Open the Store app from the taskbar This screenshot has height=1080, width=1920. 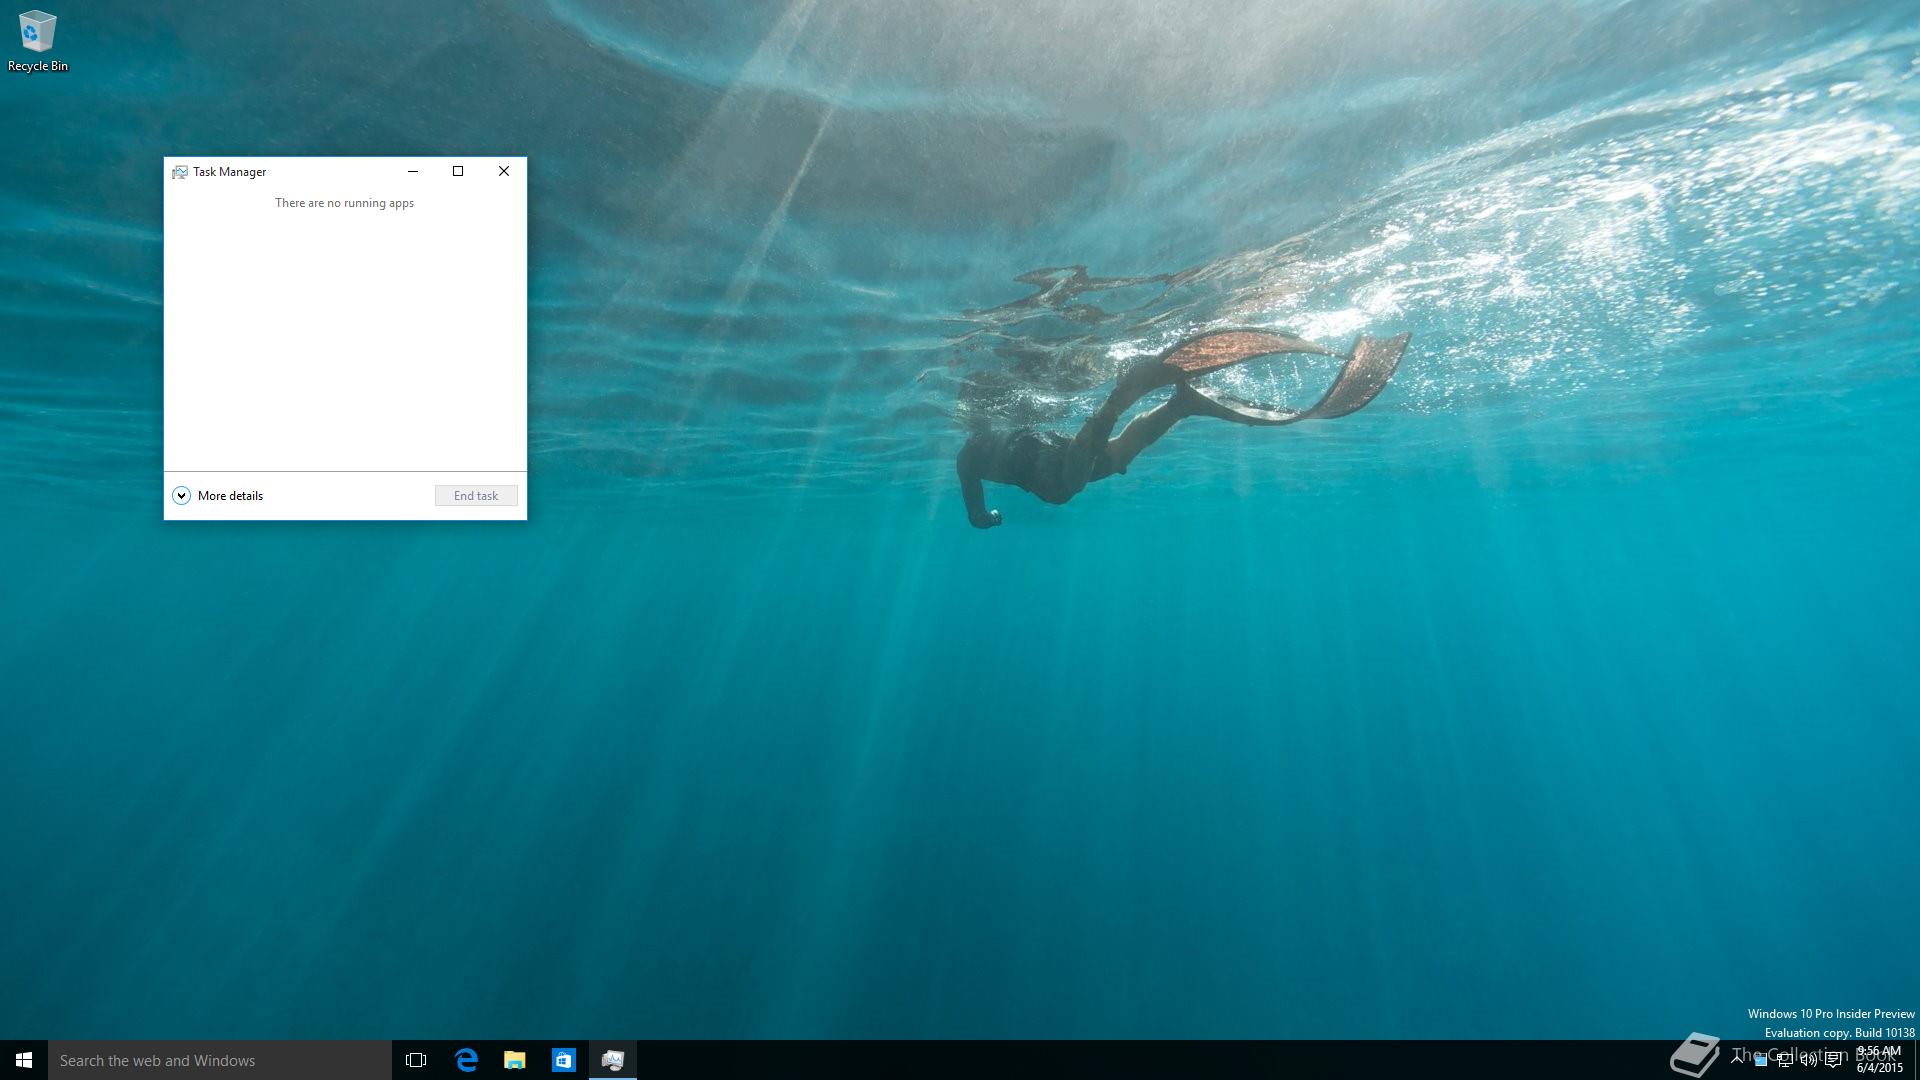564,1060
